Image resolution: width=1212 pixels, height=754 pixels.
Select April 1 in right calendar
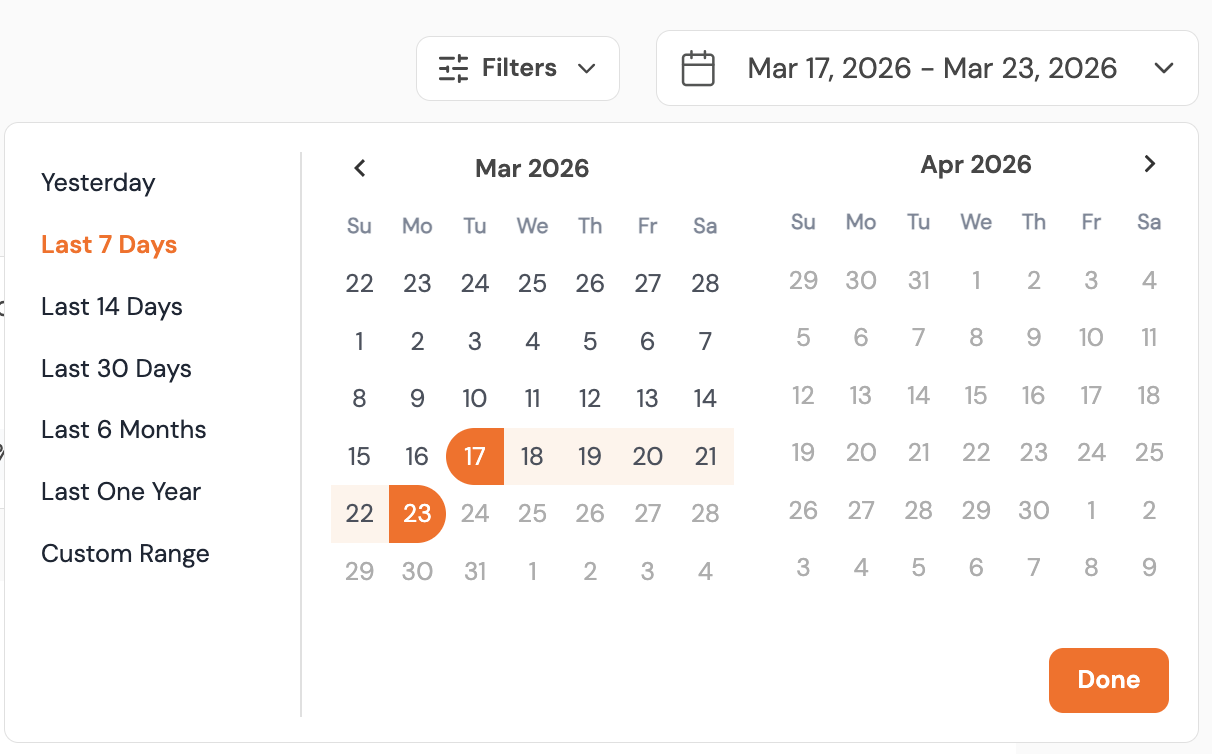click(976, 281)
